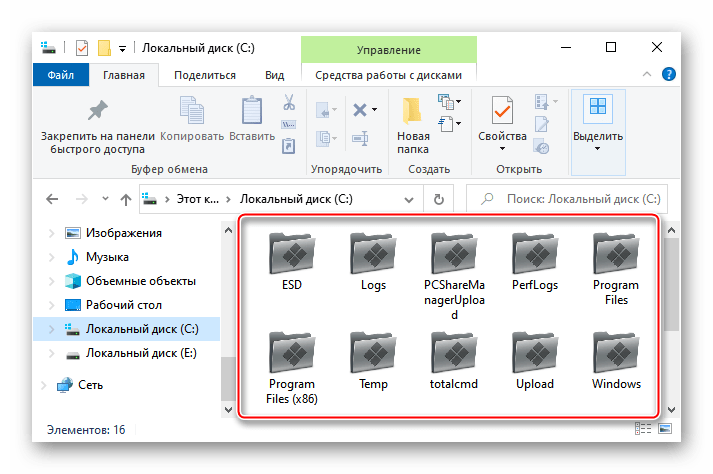The width and height of the screenshot is (713, 474).
Task: Expand the Рабочий стол tree node
Action: [51, 305]
